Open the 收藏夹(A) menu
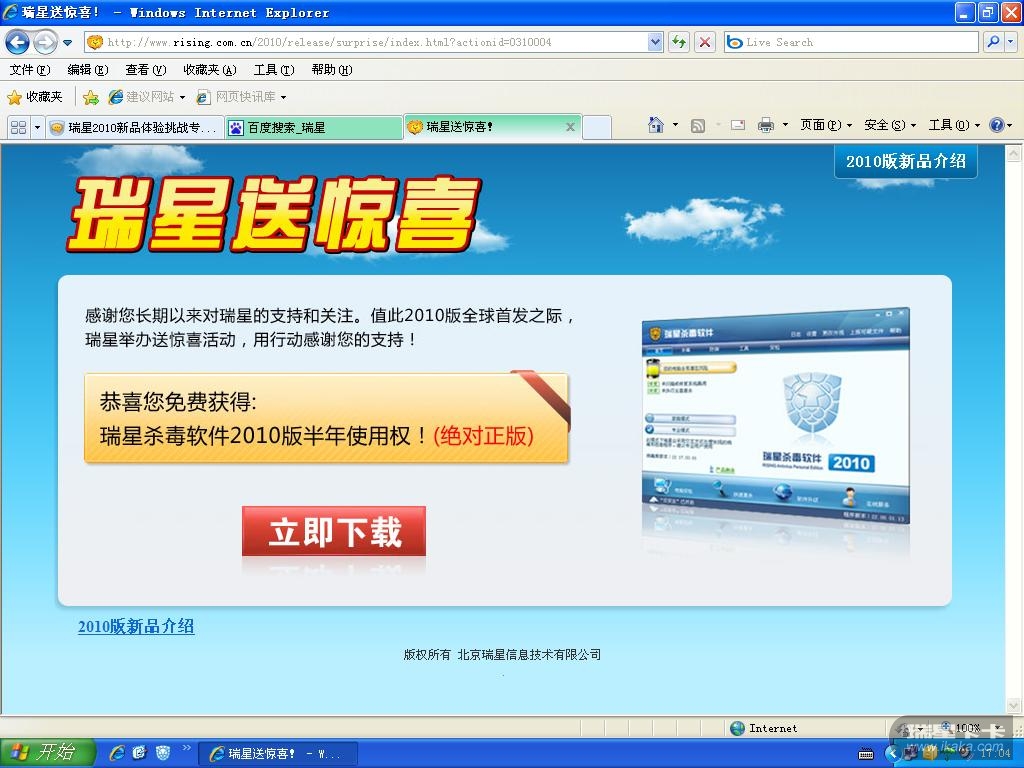 pyautogui.click(x=210, y=70)
